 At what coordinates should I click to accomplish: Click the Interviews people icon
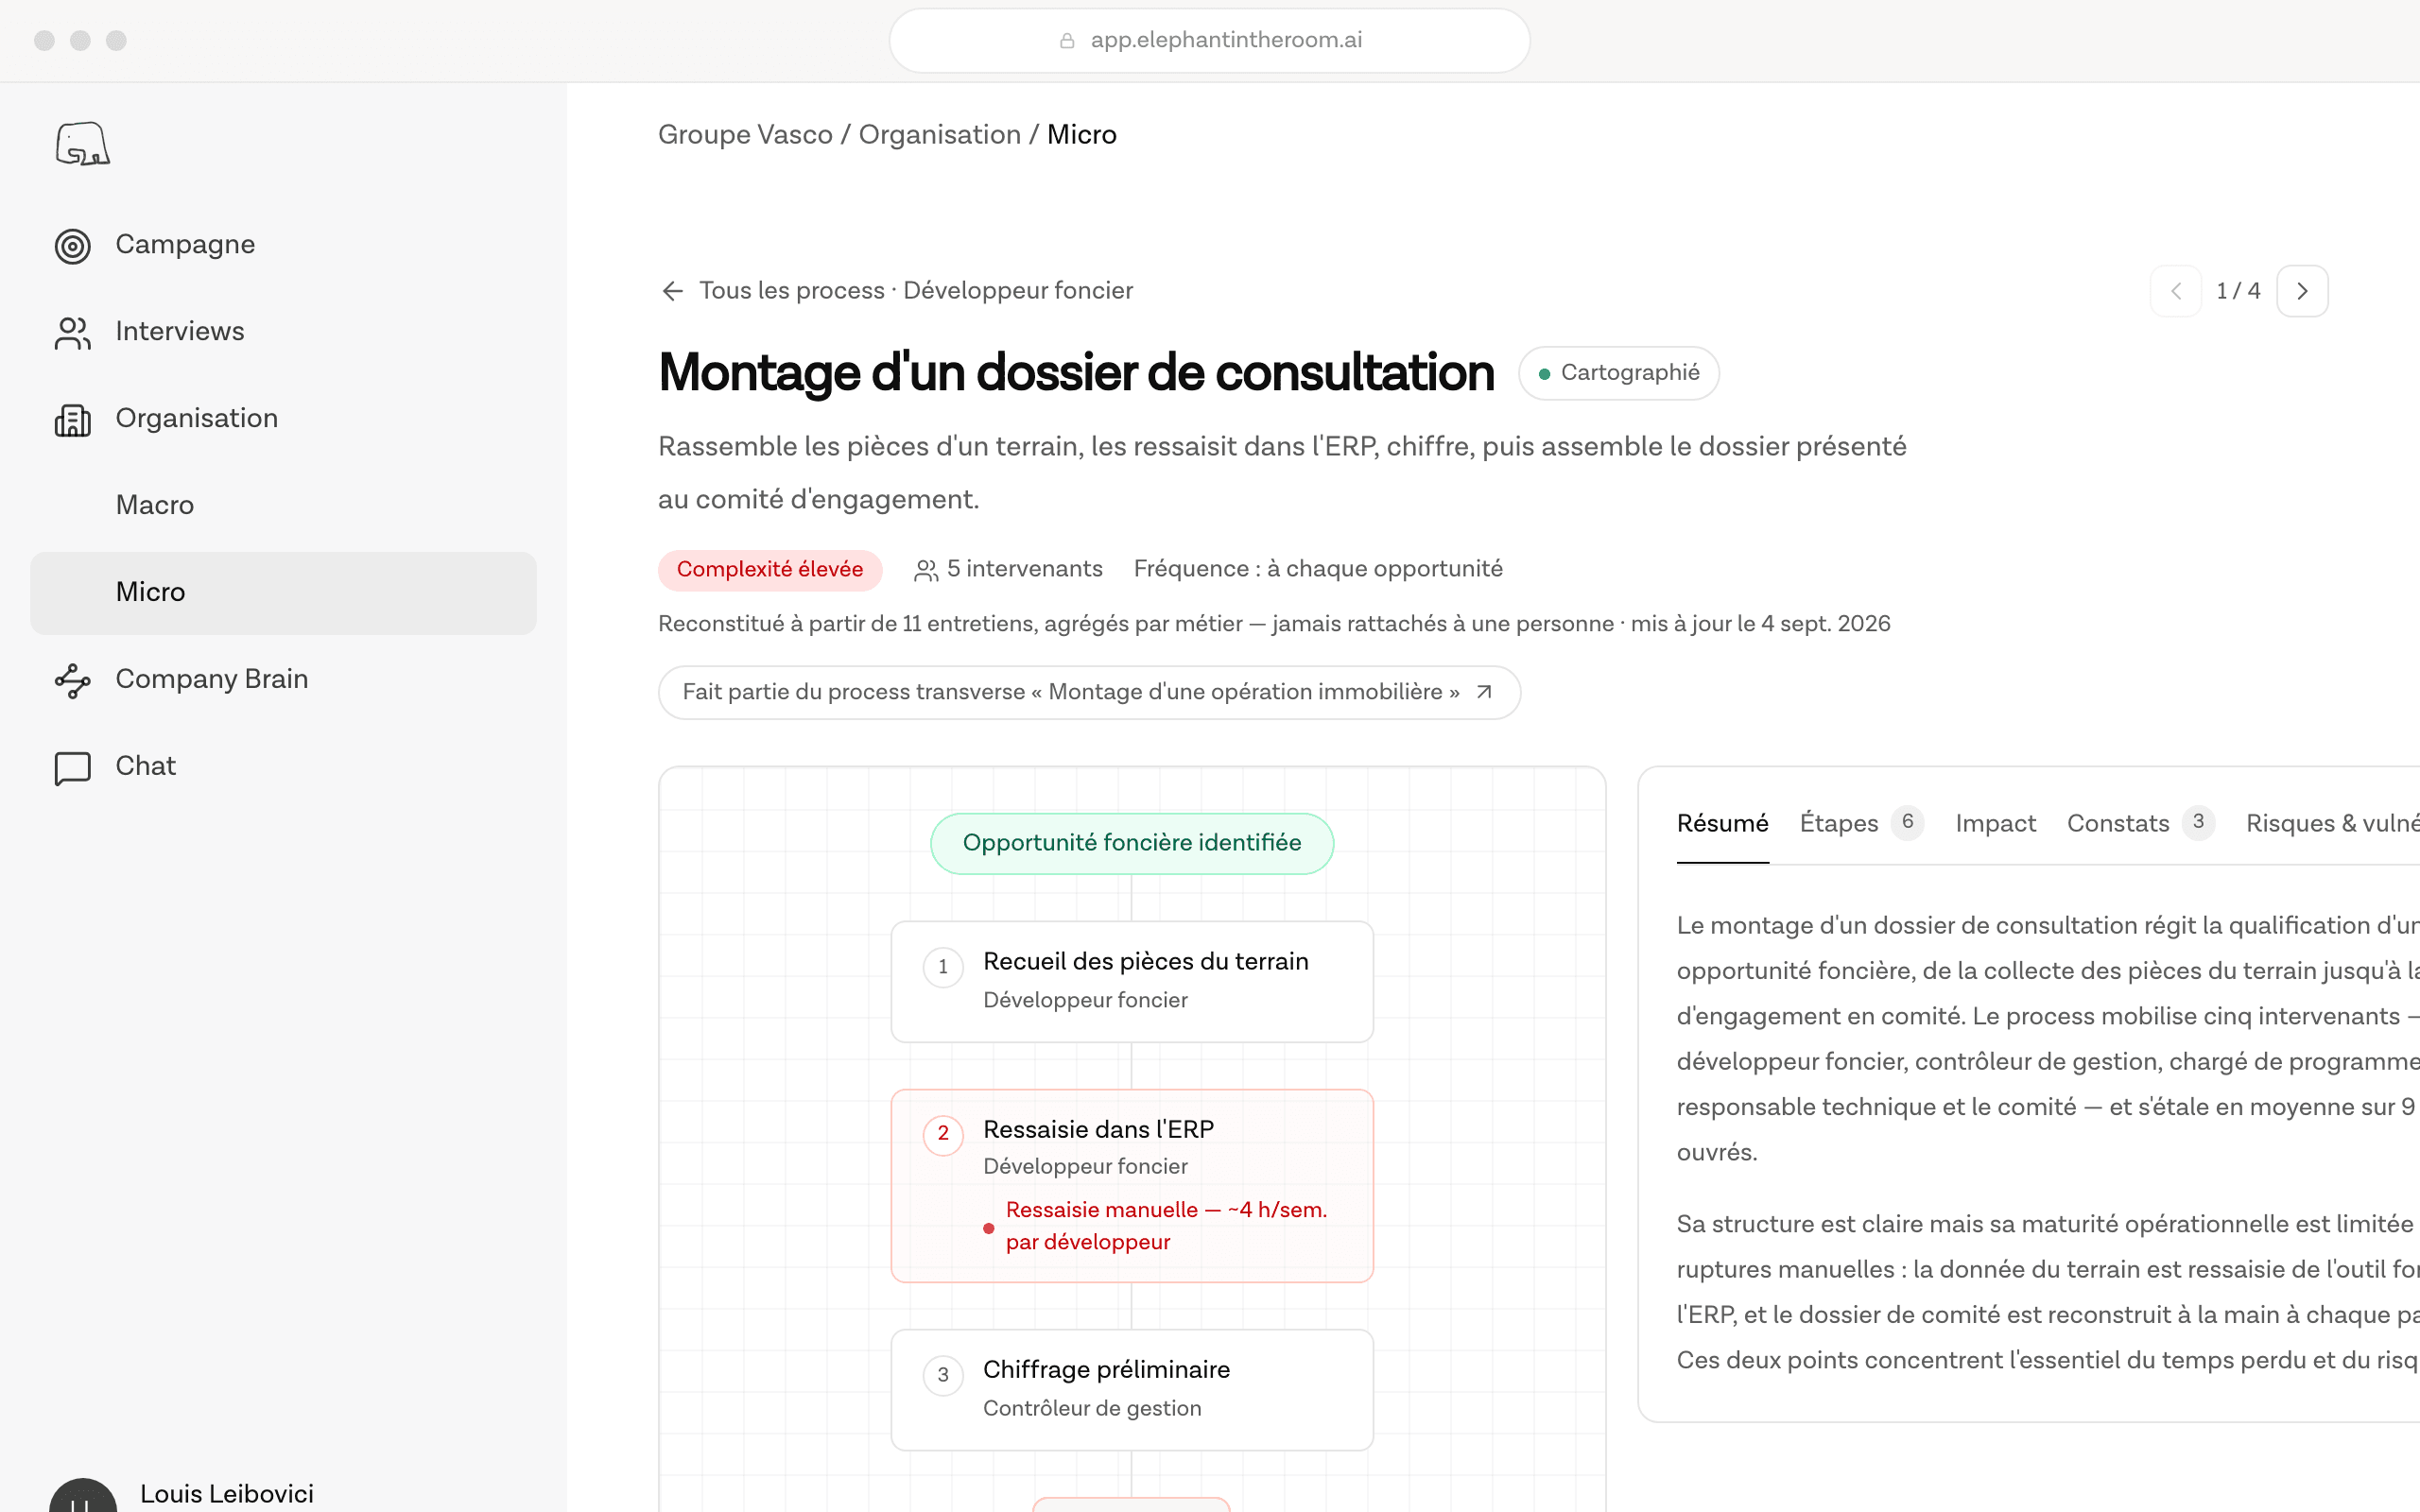pyautogui.click(x=73, y=333)
